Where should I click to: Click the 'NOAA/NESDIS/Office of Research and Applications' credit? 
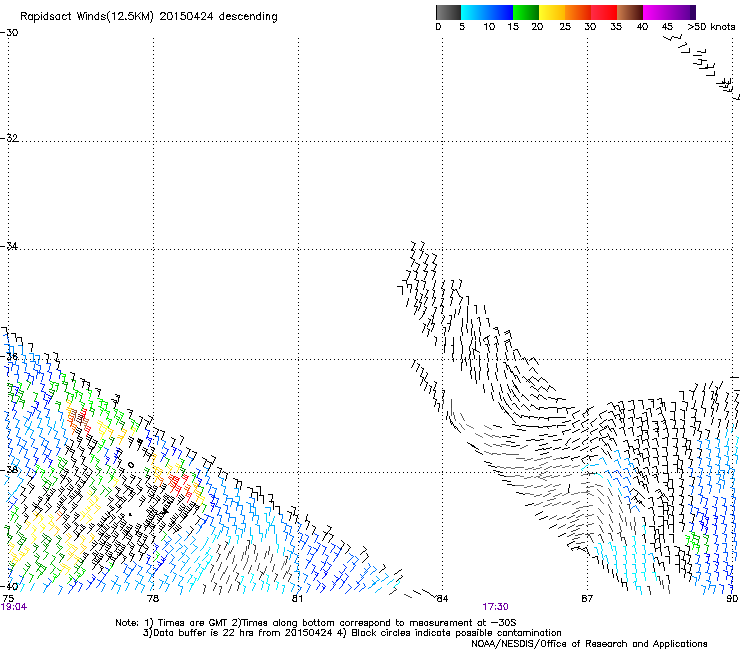pos(589,644)
